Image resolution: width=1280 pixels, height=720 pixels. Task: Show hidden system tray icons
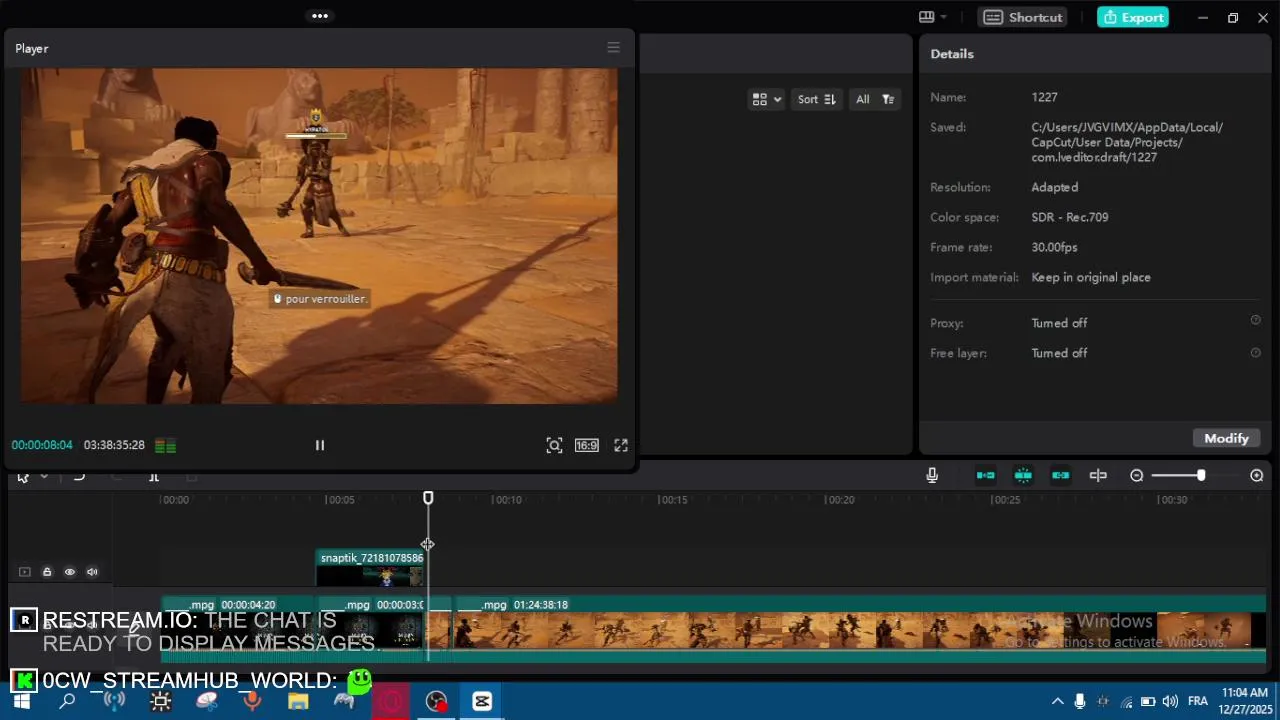click(x=1057, y=702)
